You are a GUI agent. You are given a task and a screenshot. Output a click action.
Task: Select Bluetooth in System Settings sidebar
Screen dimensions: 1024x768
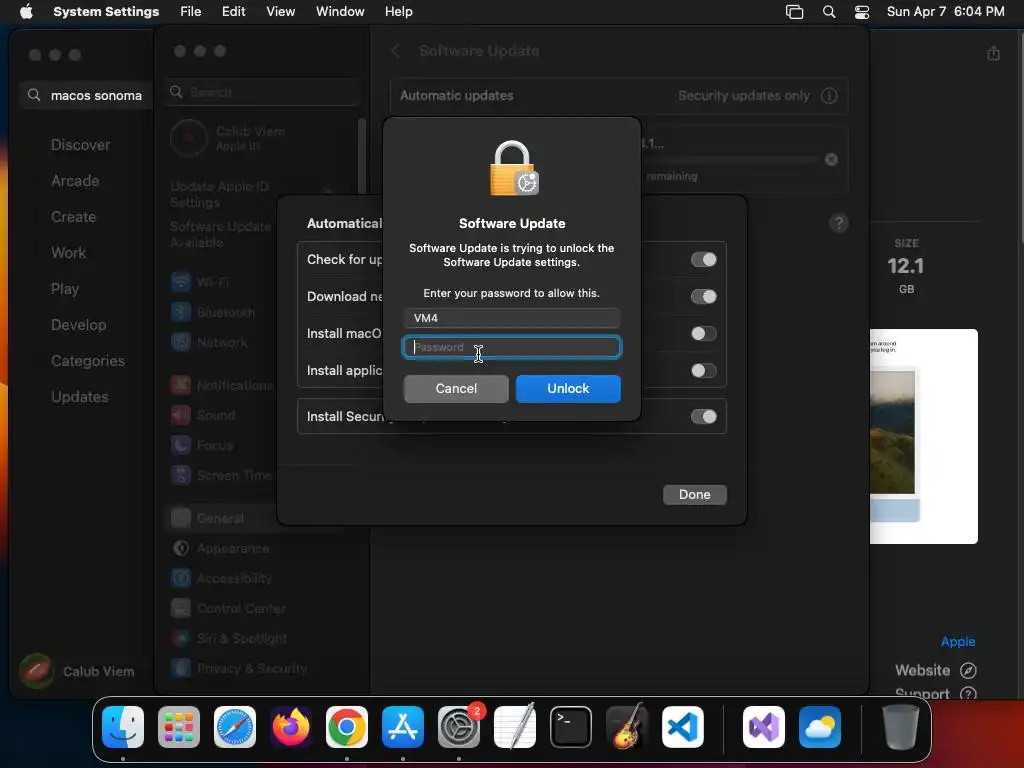[x=213, y=312]
